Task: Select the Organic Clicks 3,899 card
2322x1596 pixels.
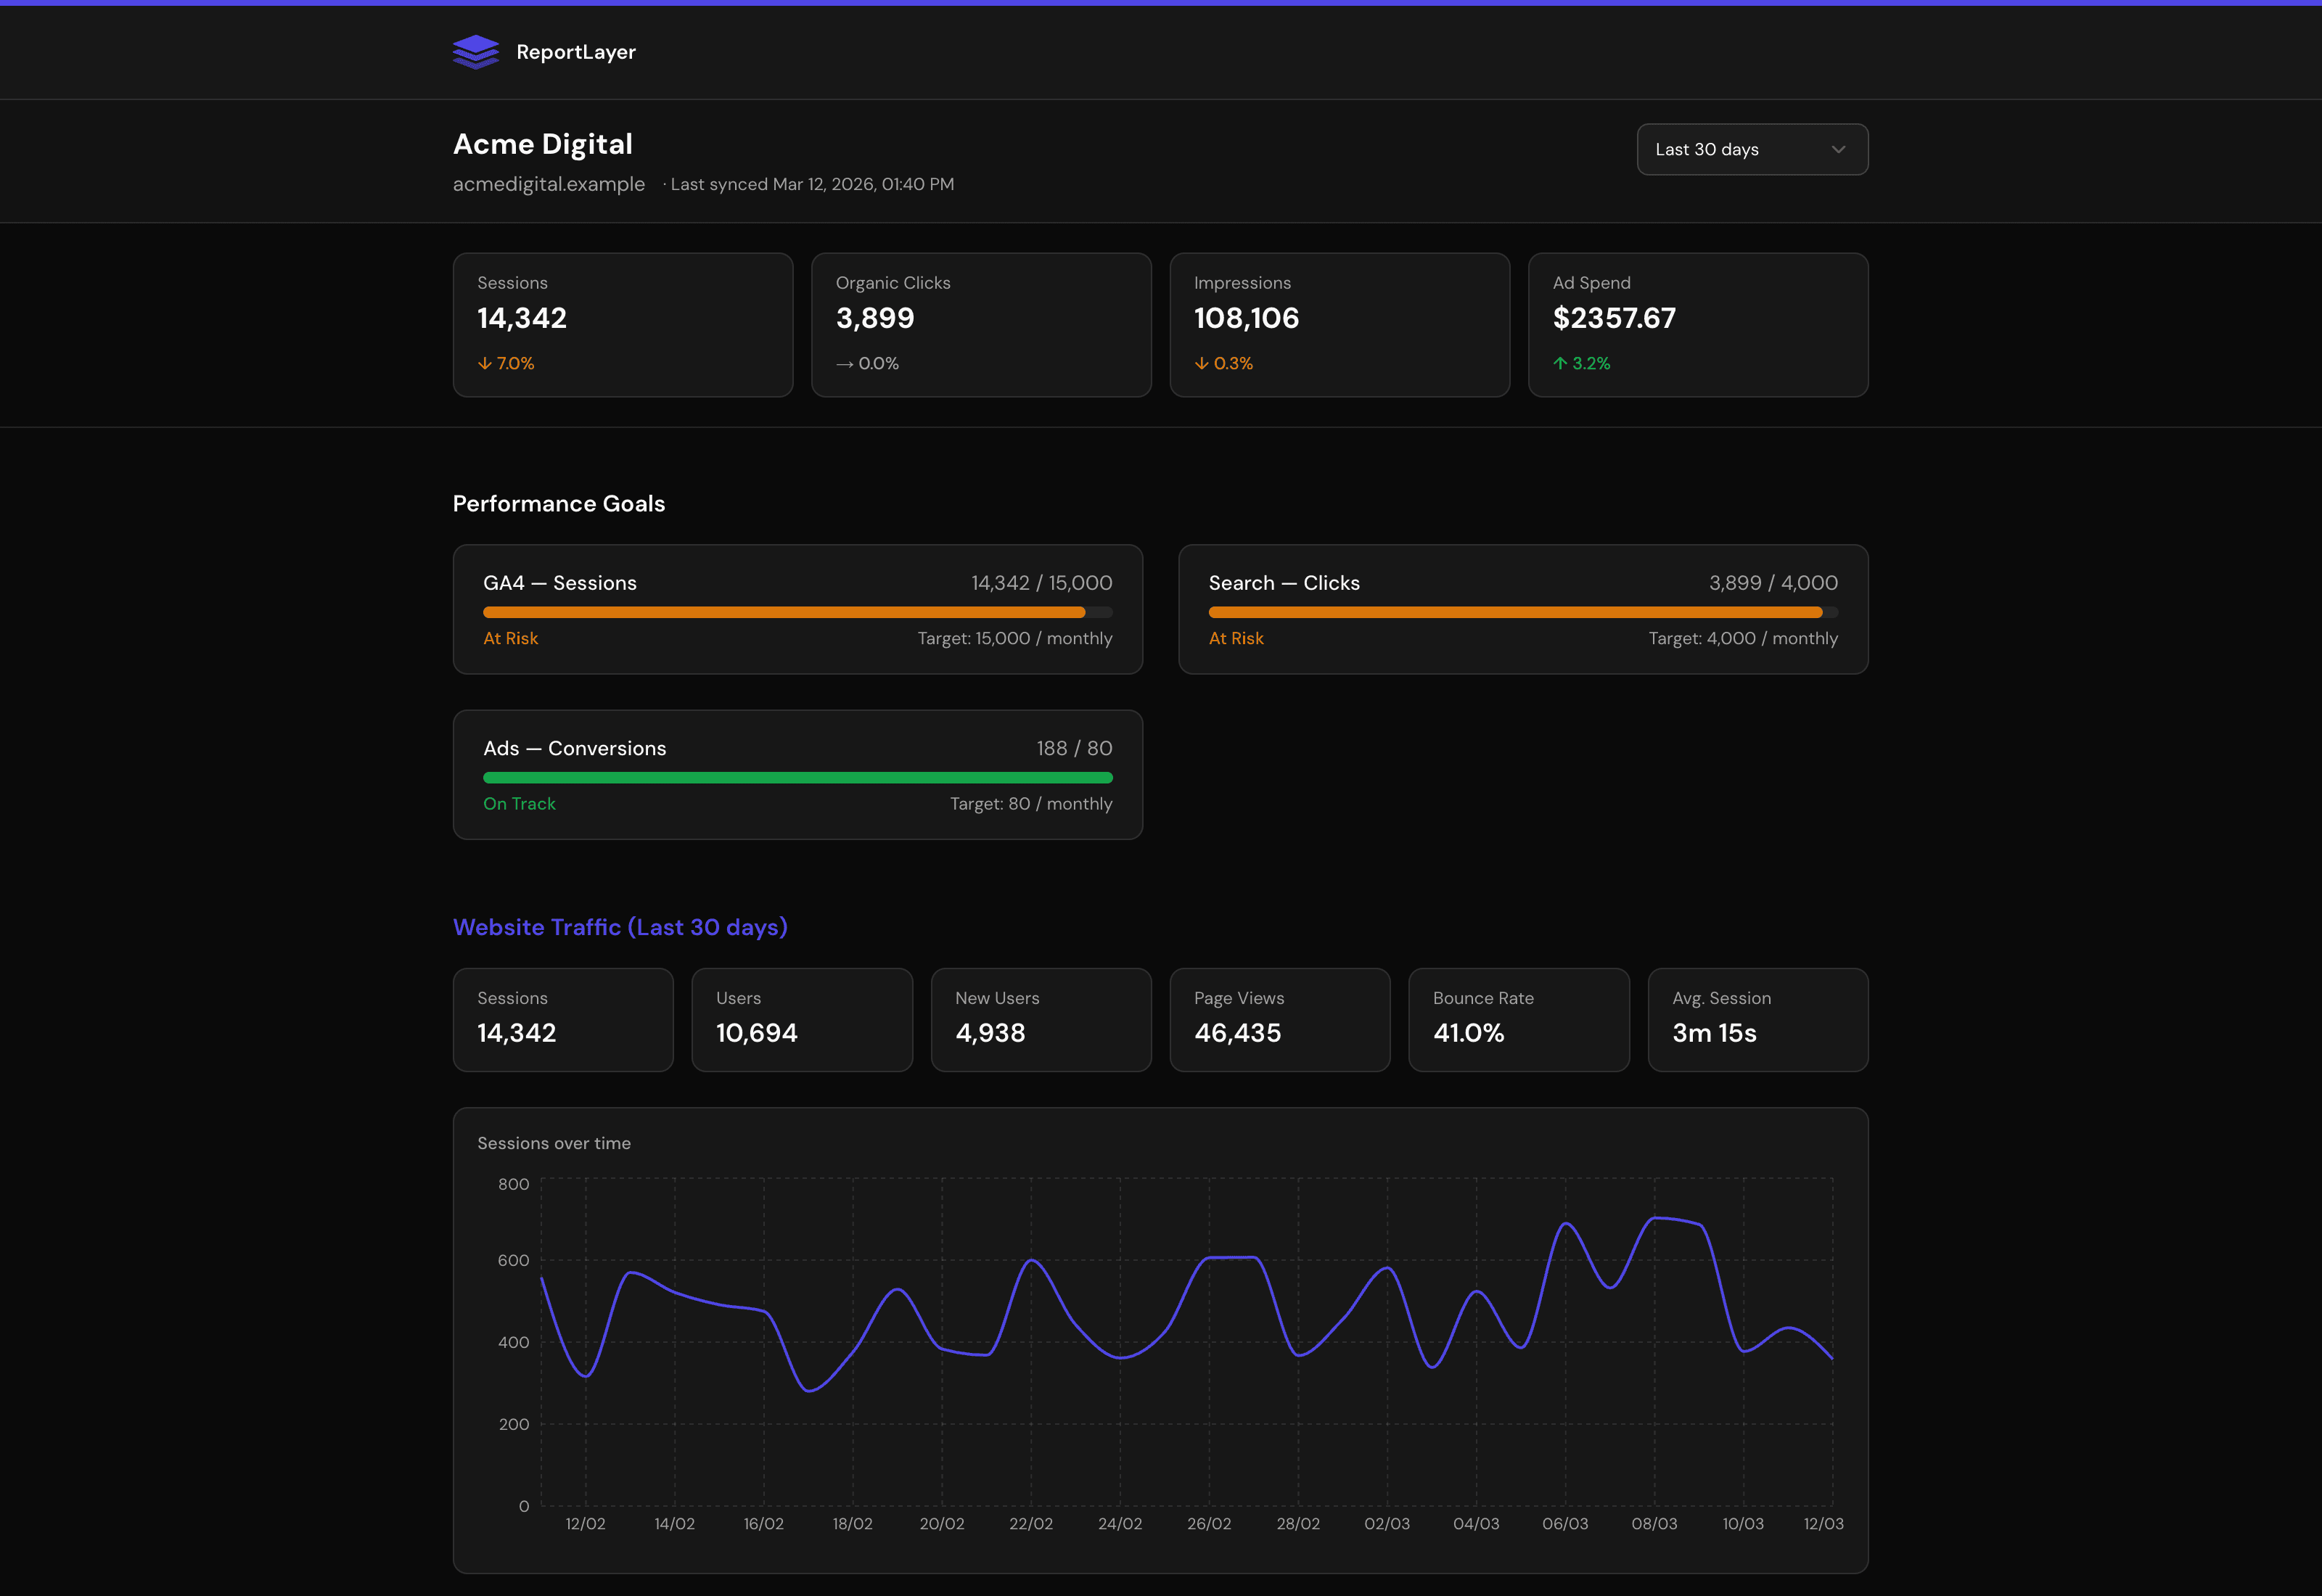Action: pos(981,325)
